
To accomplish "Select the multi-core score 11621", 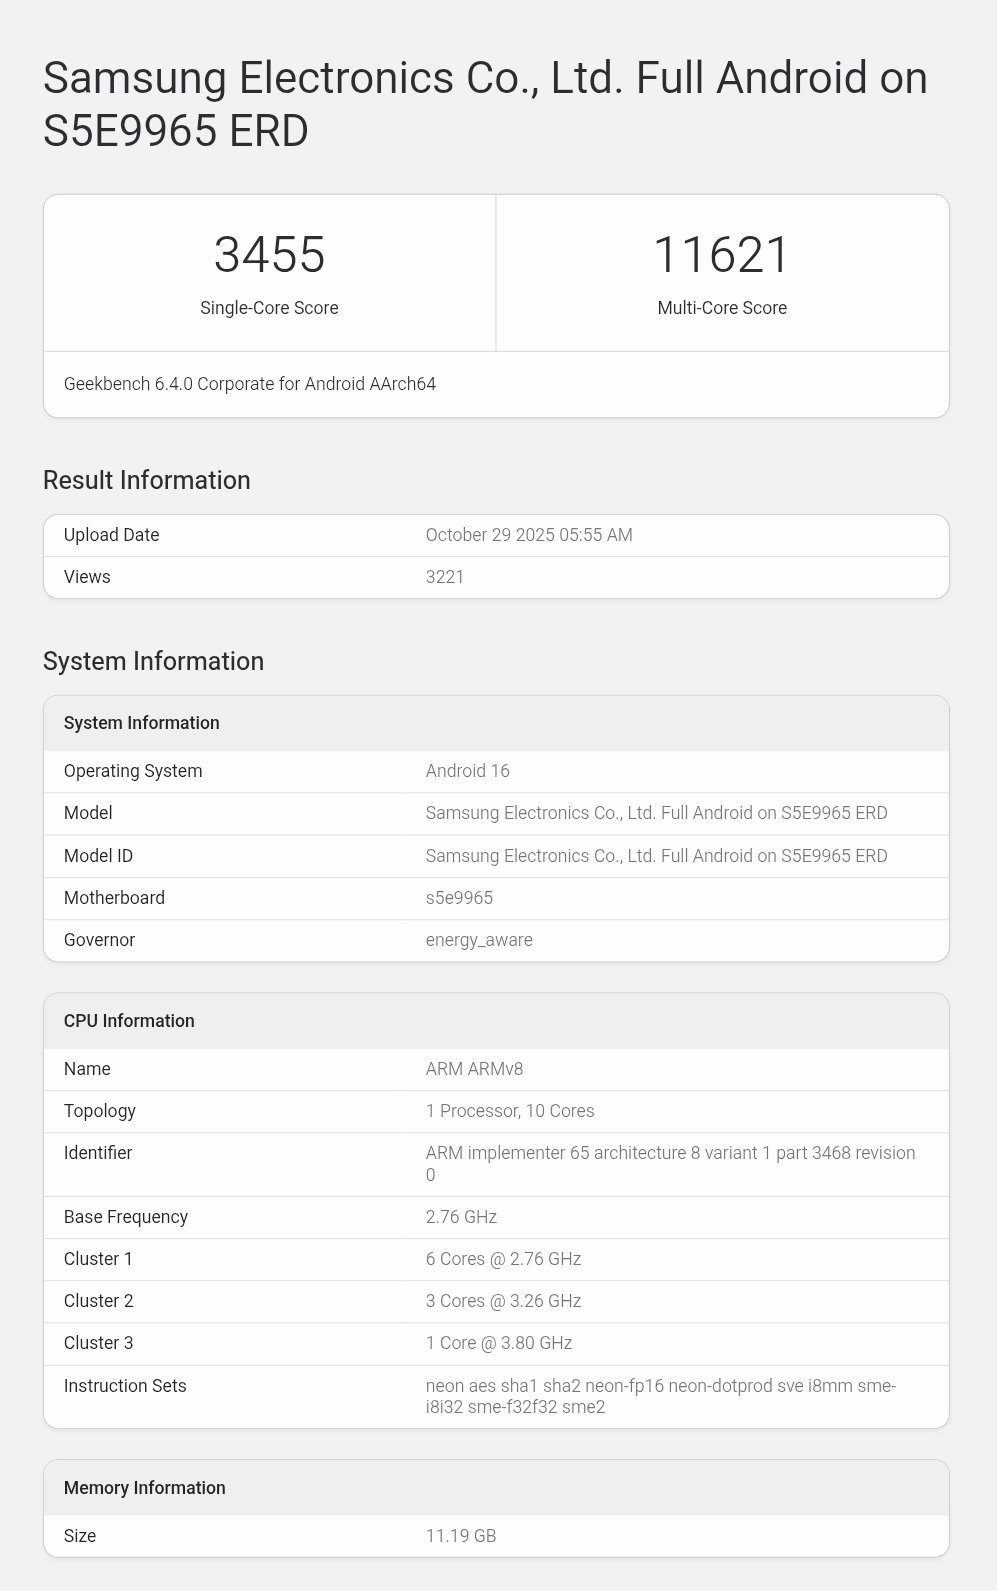I will [x=722, y=254].
